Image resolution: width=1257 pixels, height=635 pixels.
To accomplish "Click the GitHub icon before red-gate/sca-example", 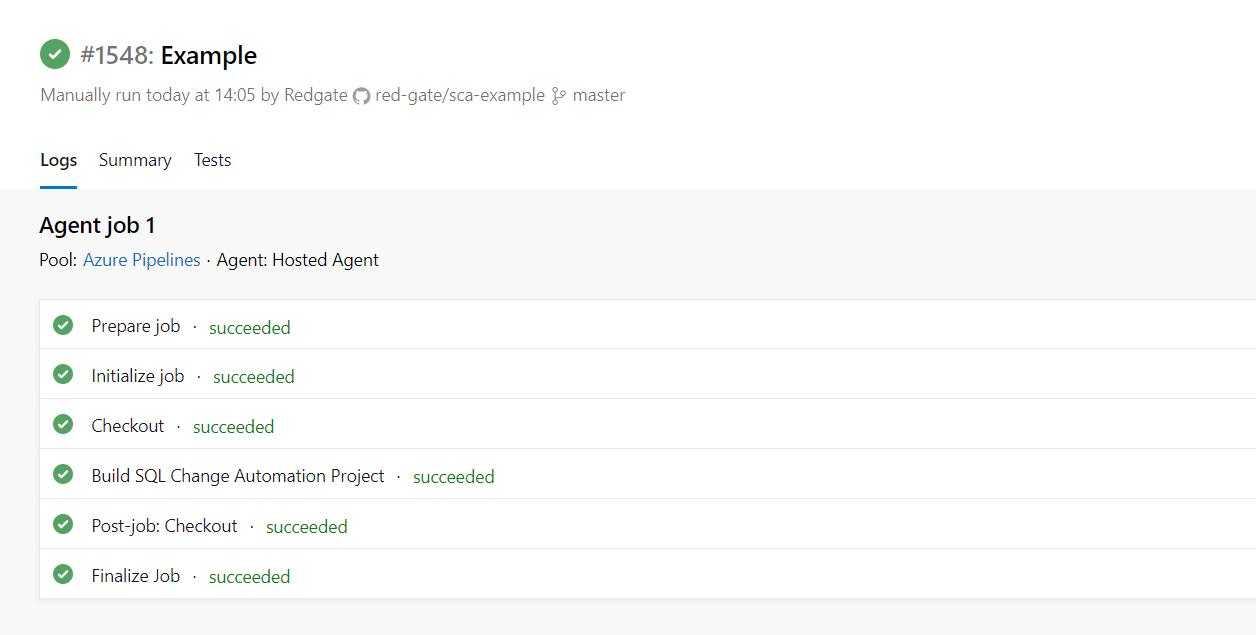I will [x=361, y=96].
